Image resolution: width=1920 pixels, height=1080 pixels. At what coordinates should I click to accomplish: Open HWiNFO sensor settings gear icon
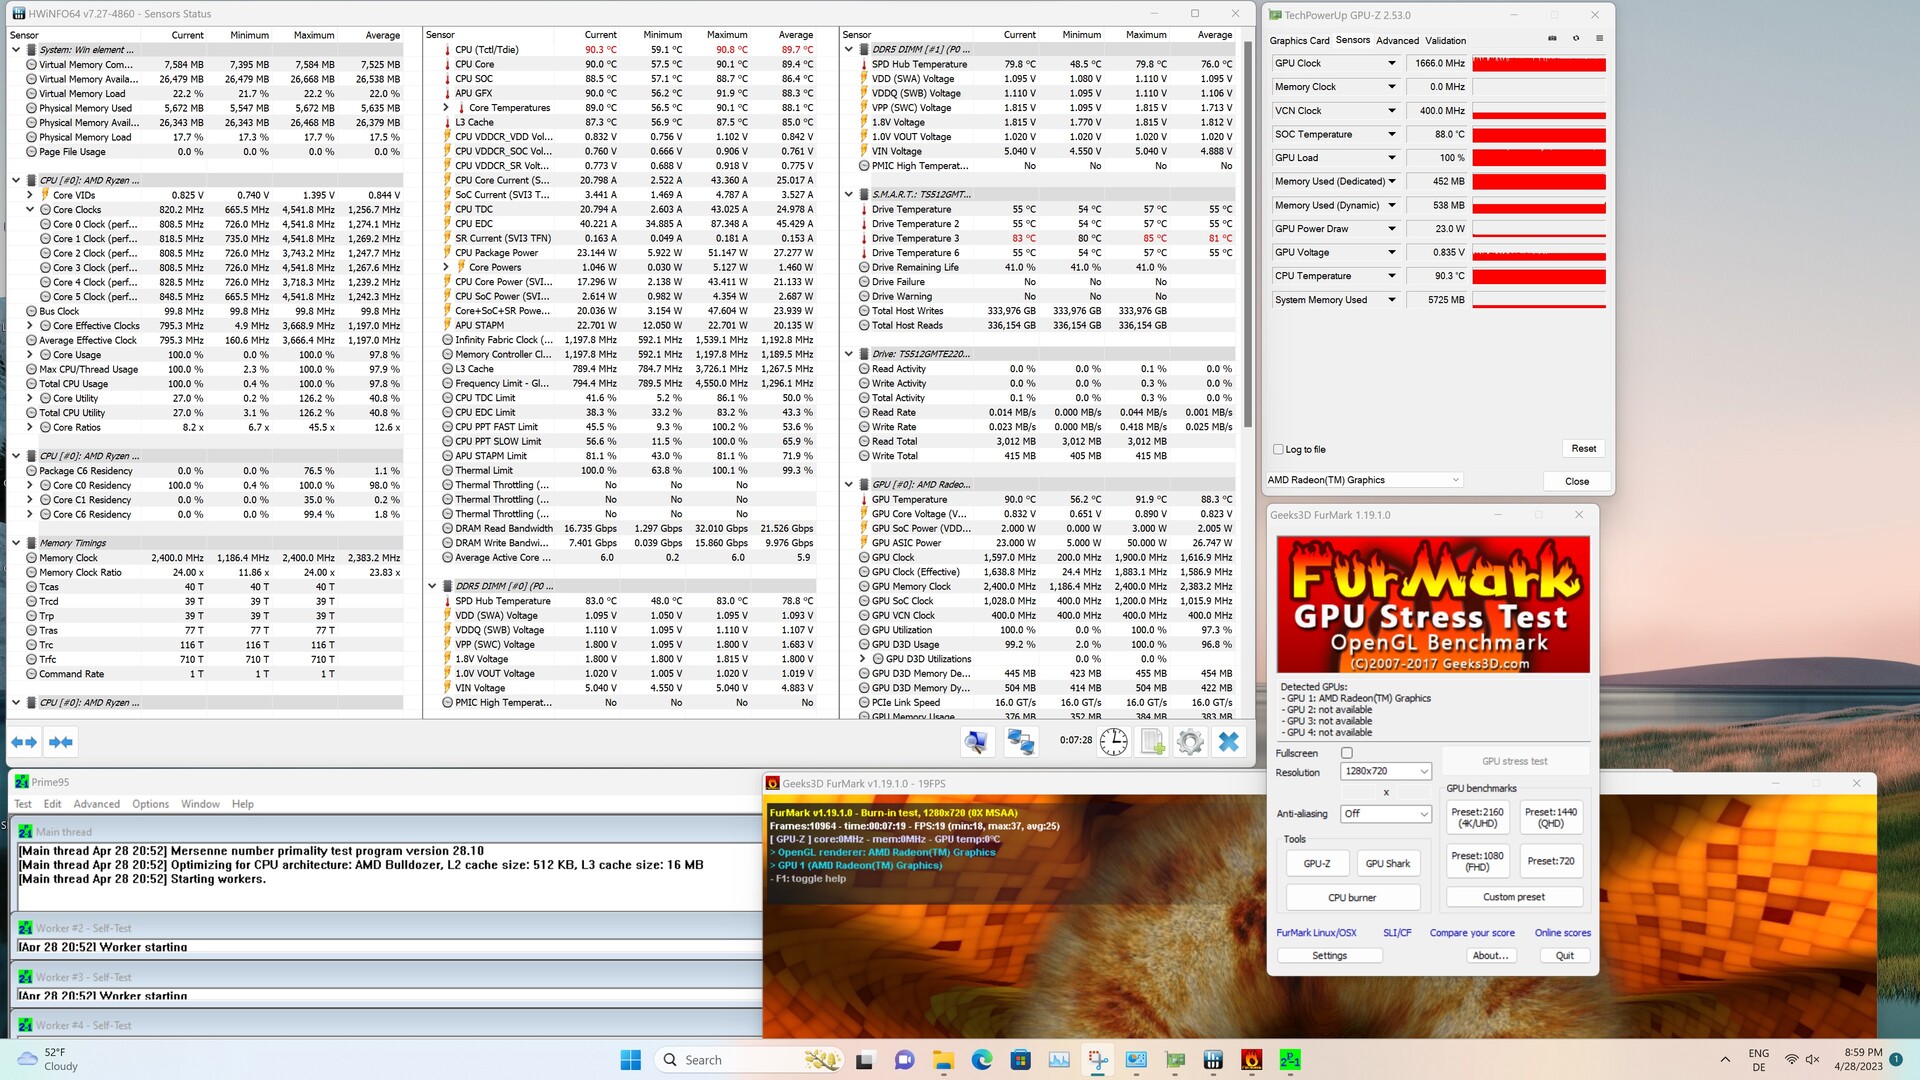point(1190,742)
